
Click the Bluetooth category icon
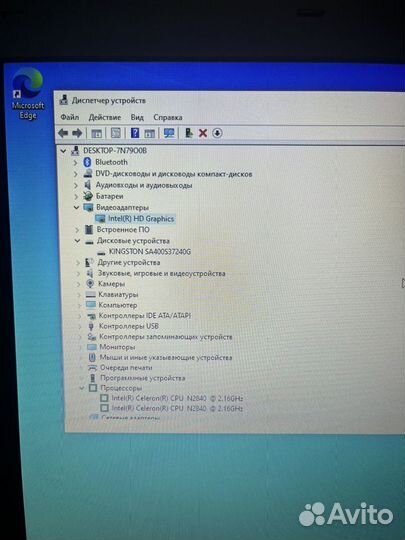click(87, 162)
